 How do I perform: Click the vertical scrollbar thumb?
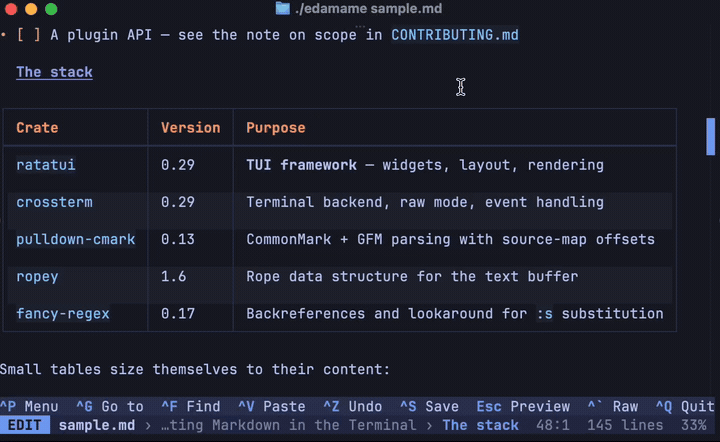coord(710,137)
